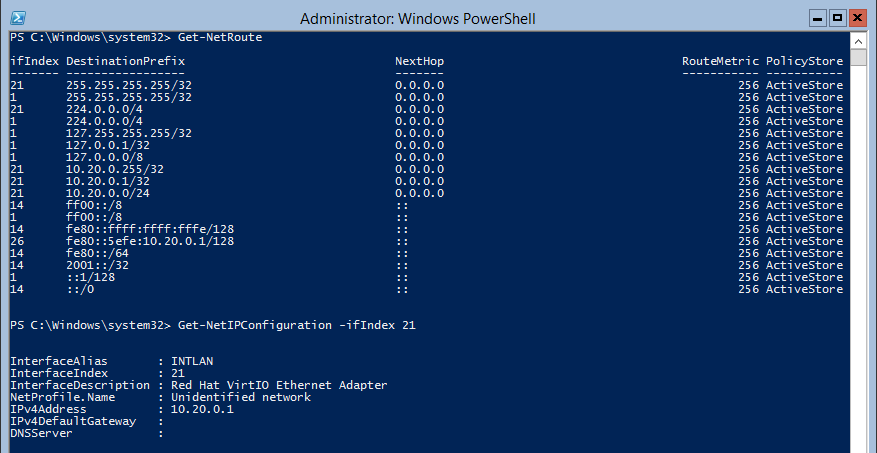
Task: Click the IPv4Address value 10.20.0.1
Action: tap(202, 409)
